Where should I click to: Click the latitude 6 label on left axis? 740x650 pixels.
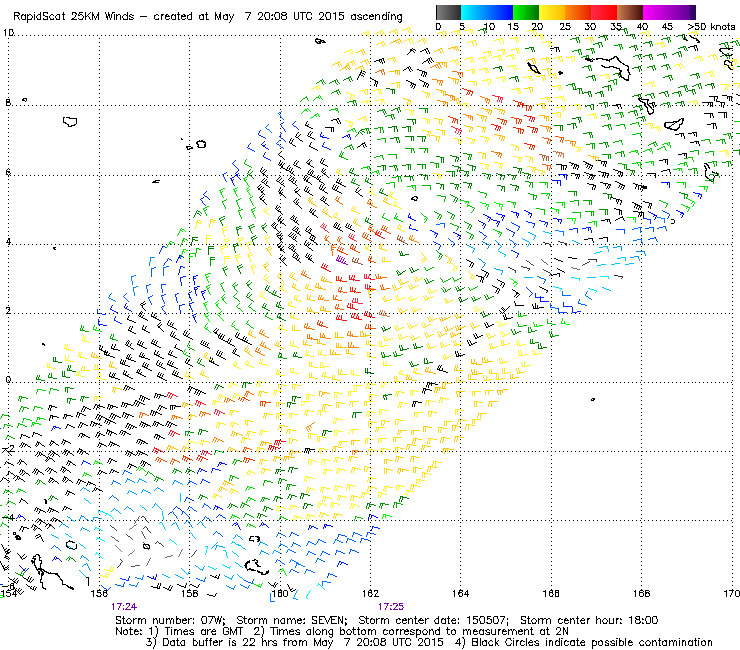pyautogui.click(x=8, y=172)
